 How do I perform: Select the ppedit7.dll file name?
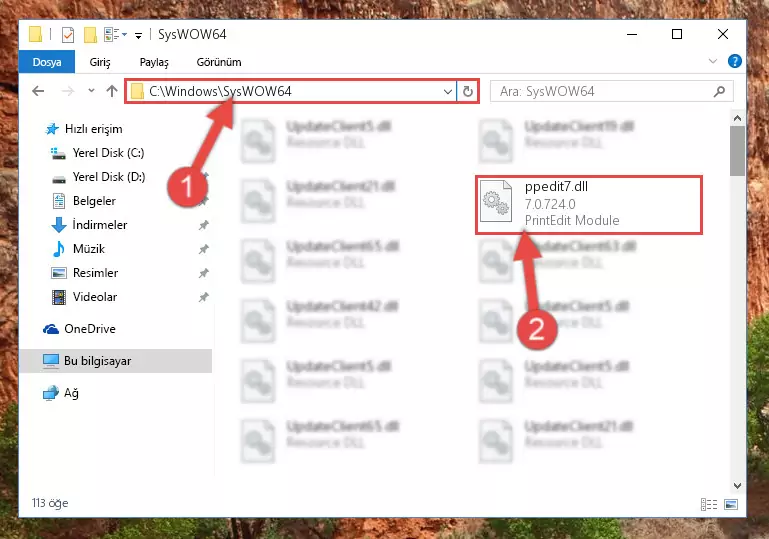556,187
